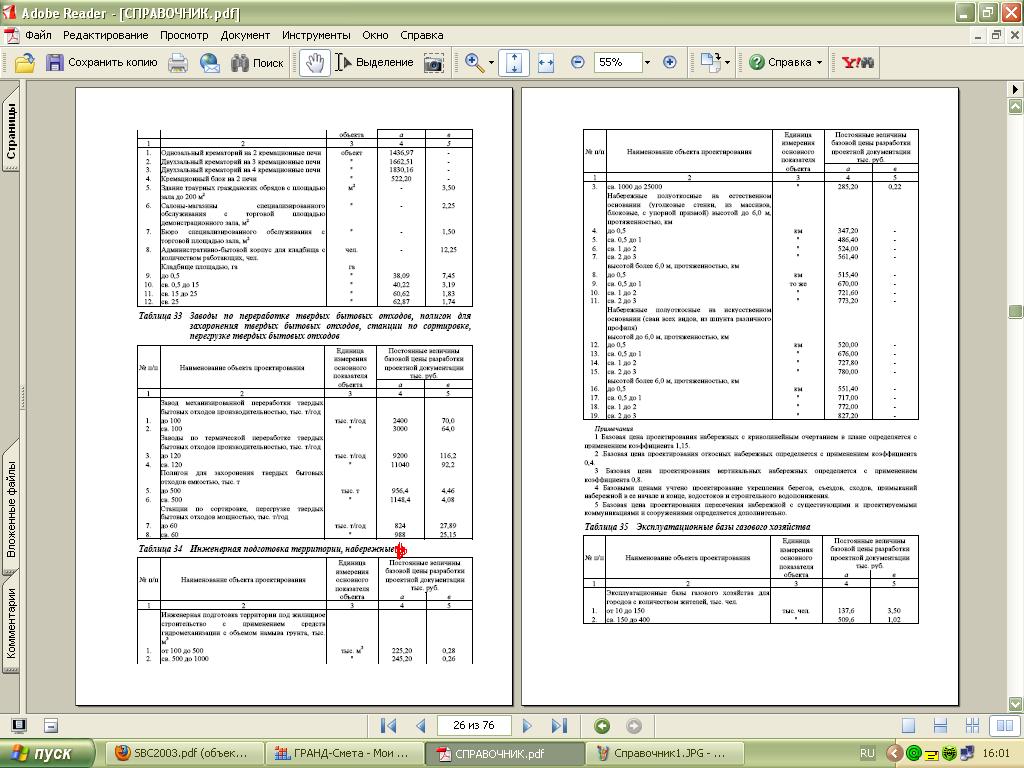Click the green previous view button
Image resolution: width=1024 pixels, height=768 pixels.
(602, 726)
